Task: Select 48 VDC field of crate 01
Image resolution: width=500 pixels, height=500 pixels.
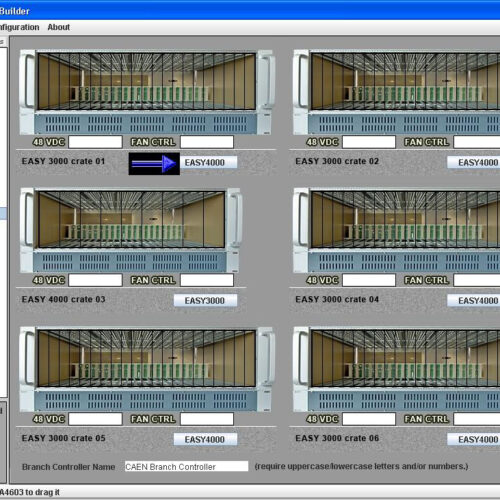Action: (x=95, y=142)
